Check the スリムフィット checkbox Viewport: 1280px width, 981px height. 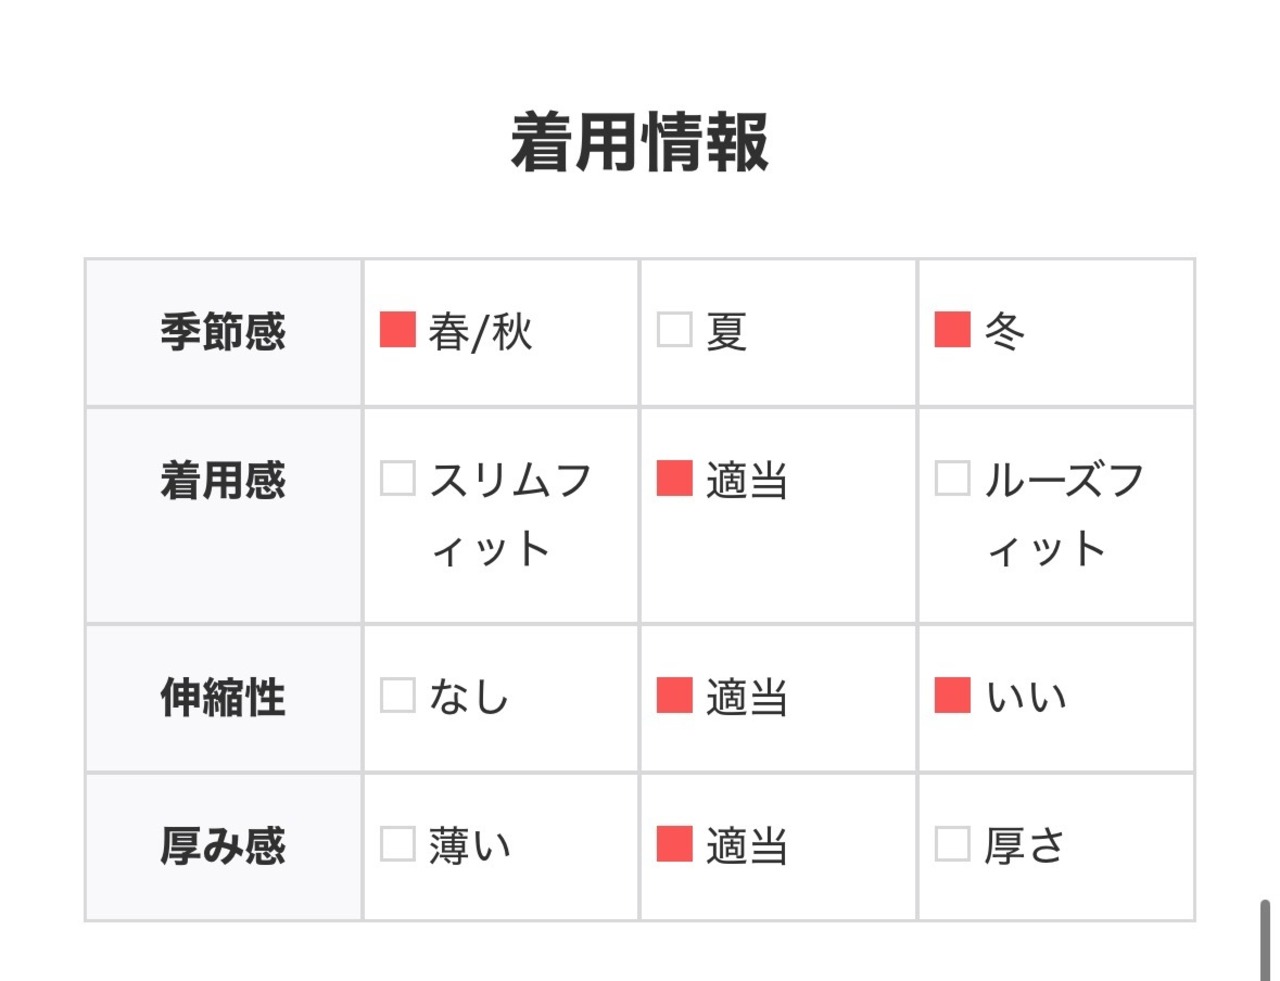point(398,478)
